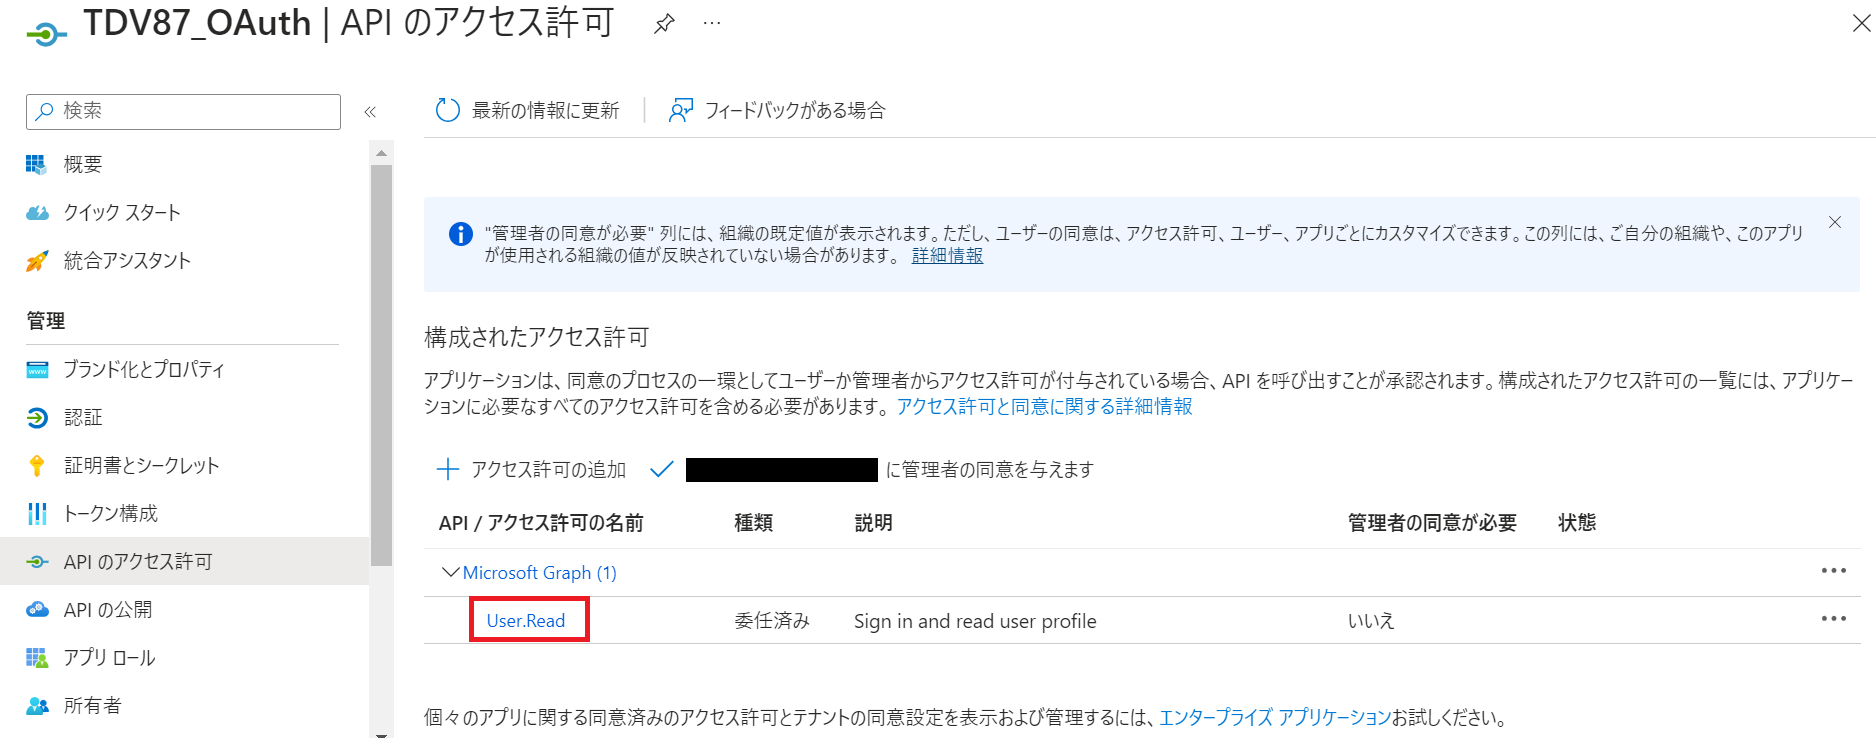Click the いいえ consent cell

[x=1371, y=621]
